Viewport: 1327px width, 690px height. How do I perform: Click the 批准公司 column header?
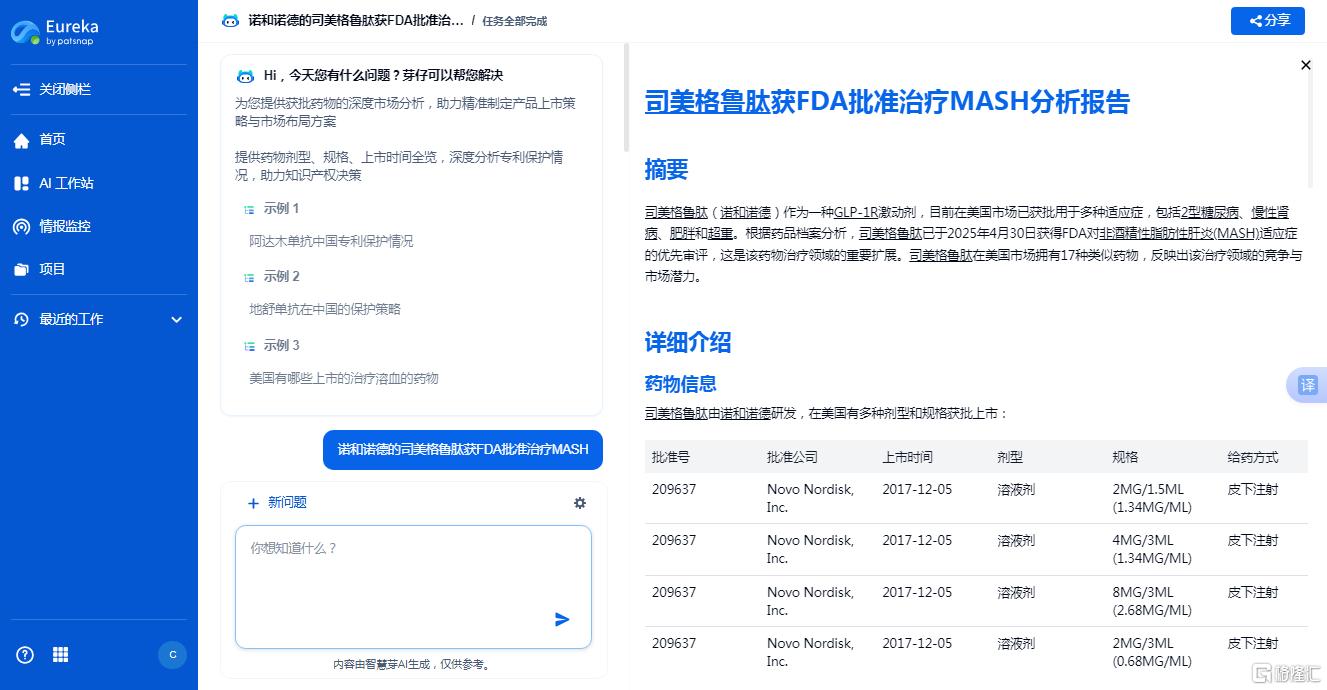point(792,457)
